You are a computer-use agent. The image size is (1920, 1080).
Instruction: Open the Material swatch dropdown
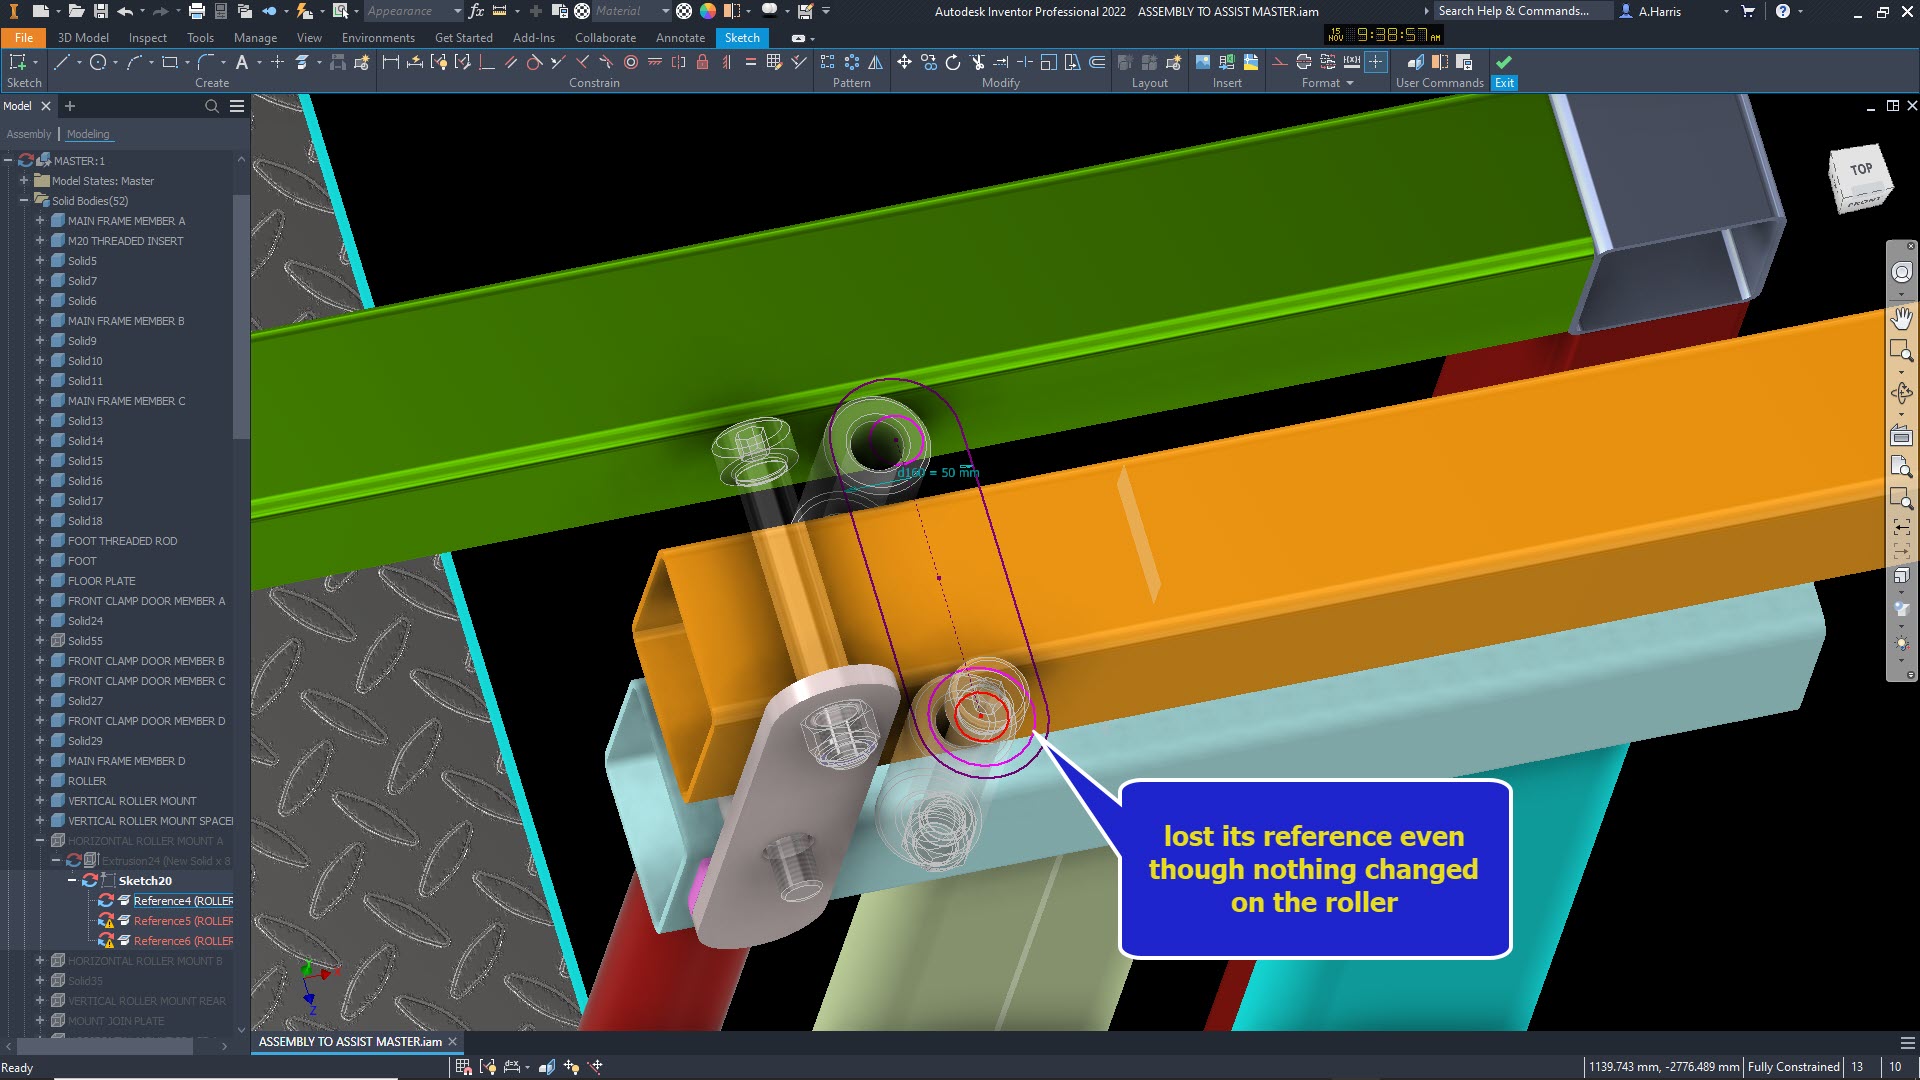tap(665, 11)
